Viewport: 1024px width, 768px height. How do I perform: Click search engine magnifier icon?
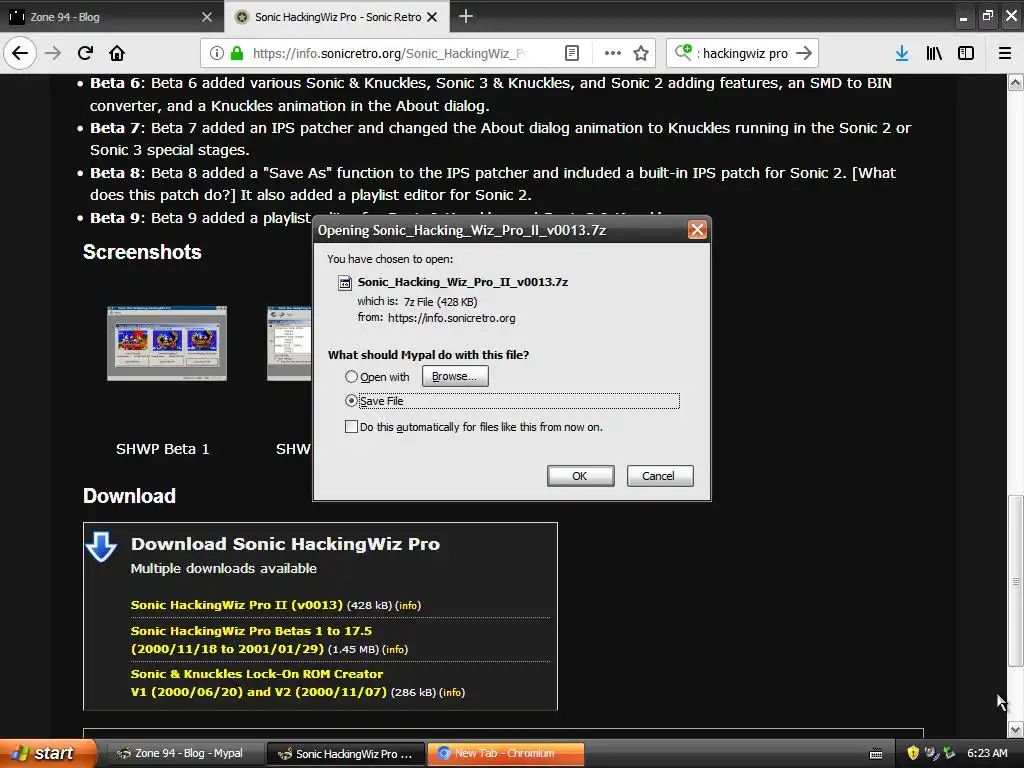click(x=683, y=52)
